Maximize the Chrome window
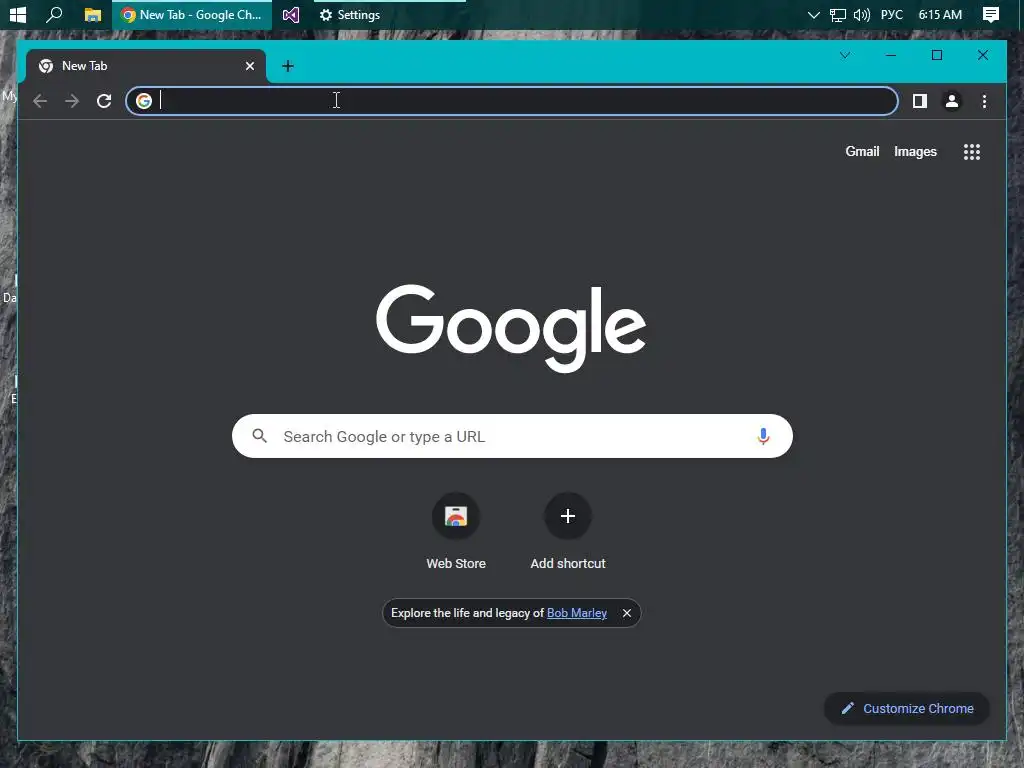 point(936,56)
